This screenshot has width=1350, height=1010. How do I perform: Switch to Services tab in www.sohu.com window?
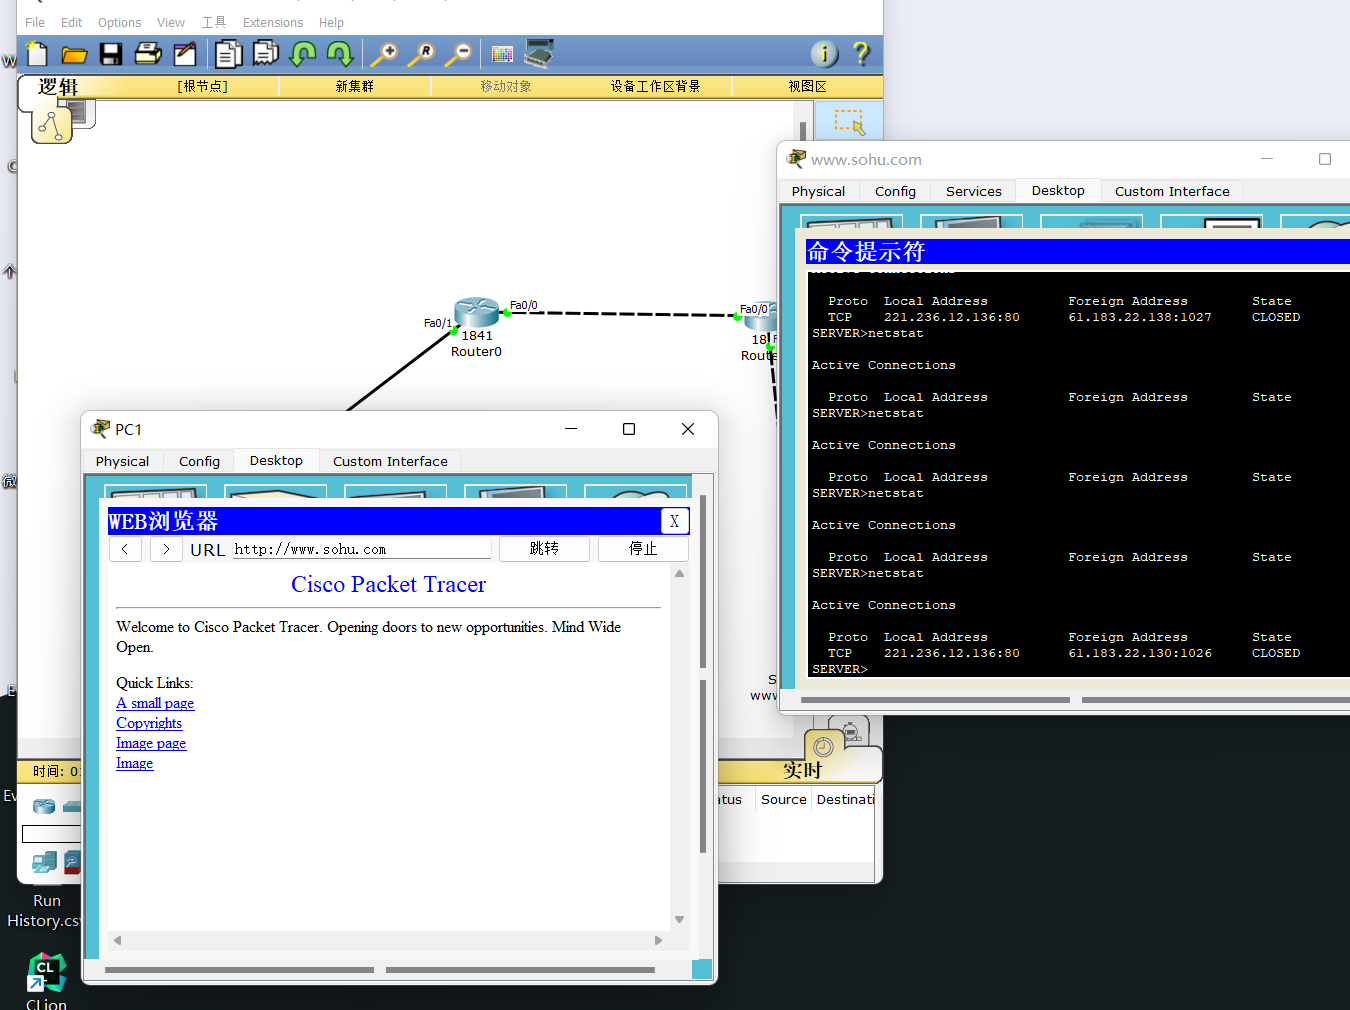point(973,191)
